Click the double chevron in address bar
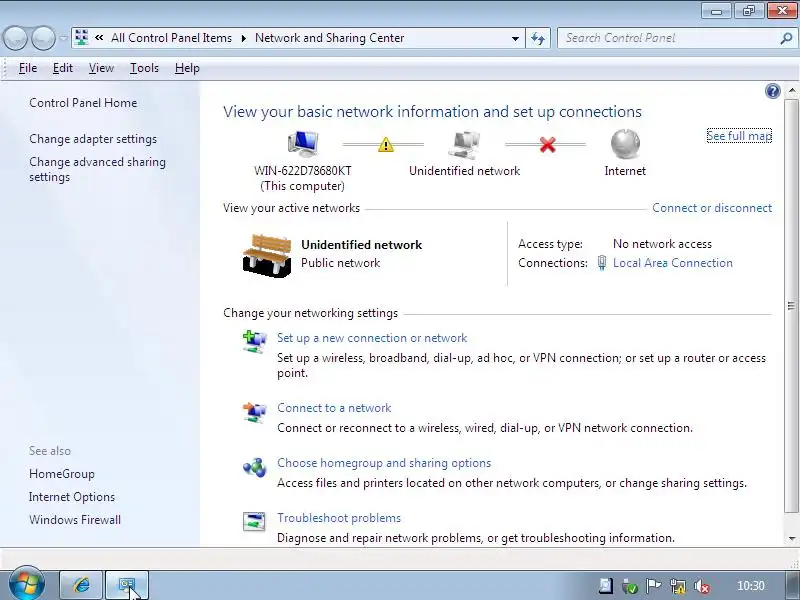The width and height of the screenshot is (800, 600). click(x=99, y=38)
